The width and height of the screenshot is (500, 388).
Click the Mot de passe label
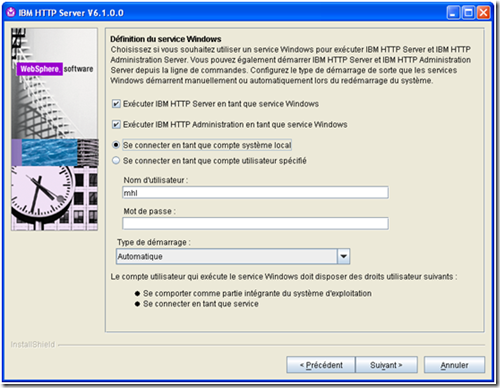point(149,211)
